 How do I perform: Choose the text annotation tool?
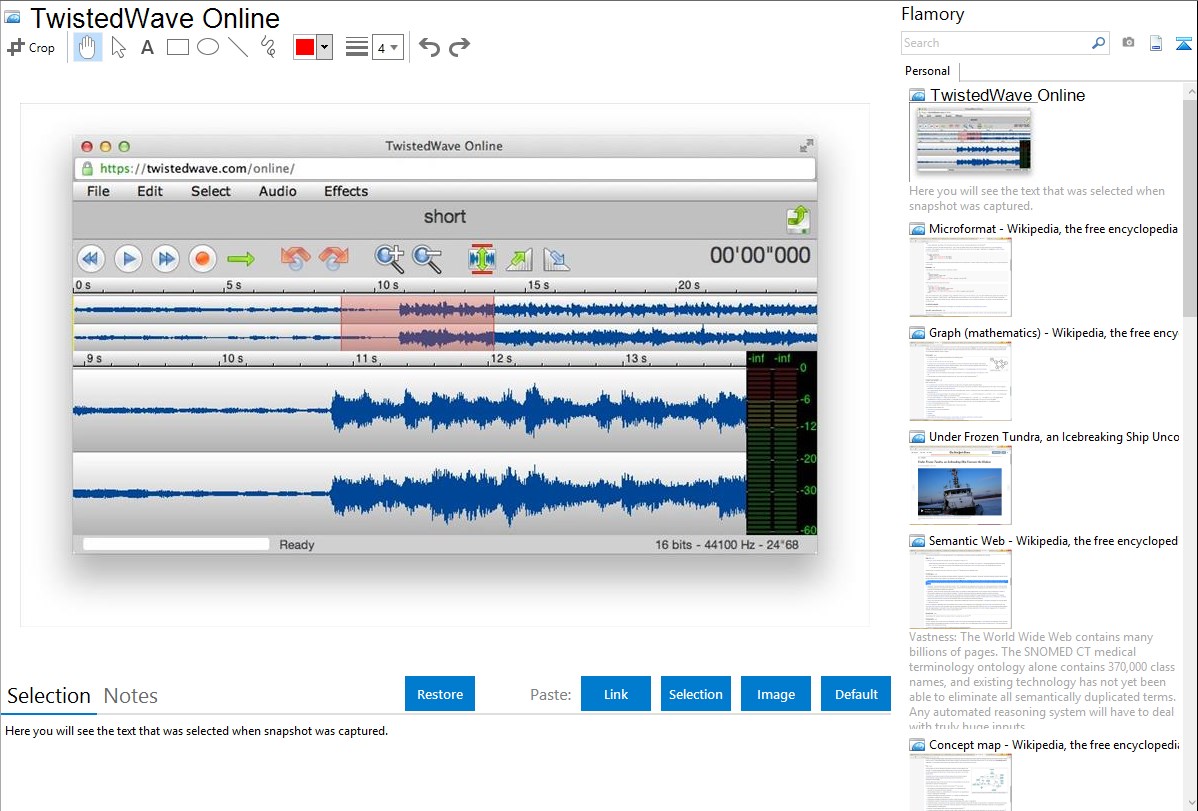tap(147, 47)
